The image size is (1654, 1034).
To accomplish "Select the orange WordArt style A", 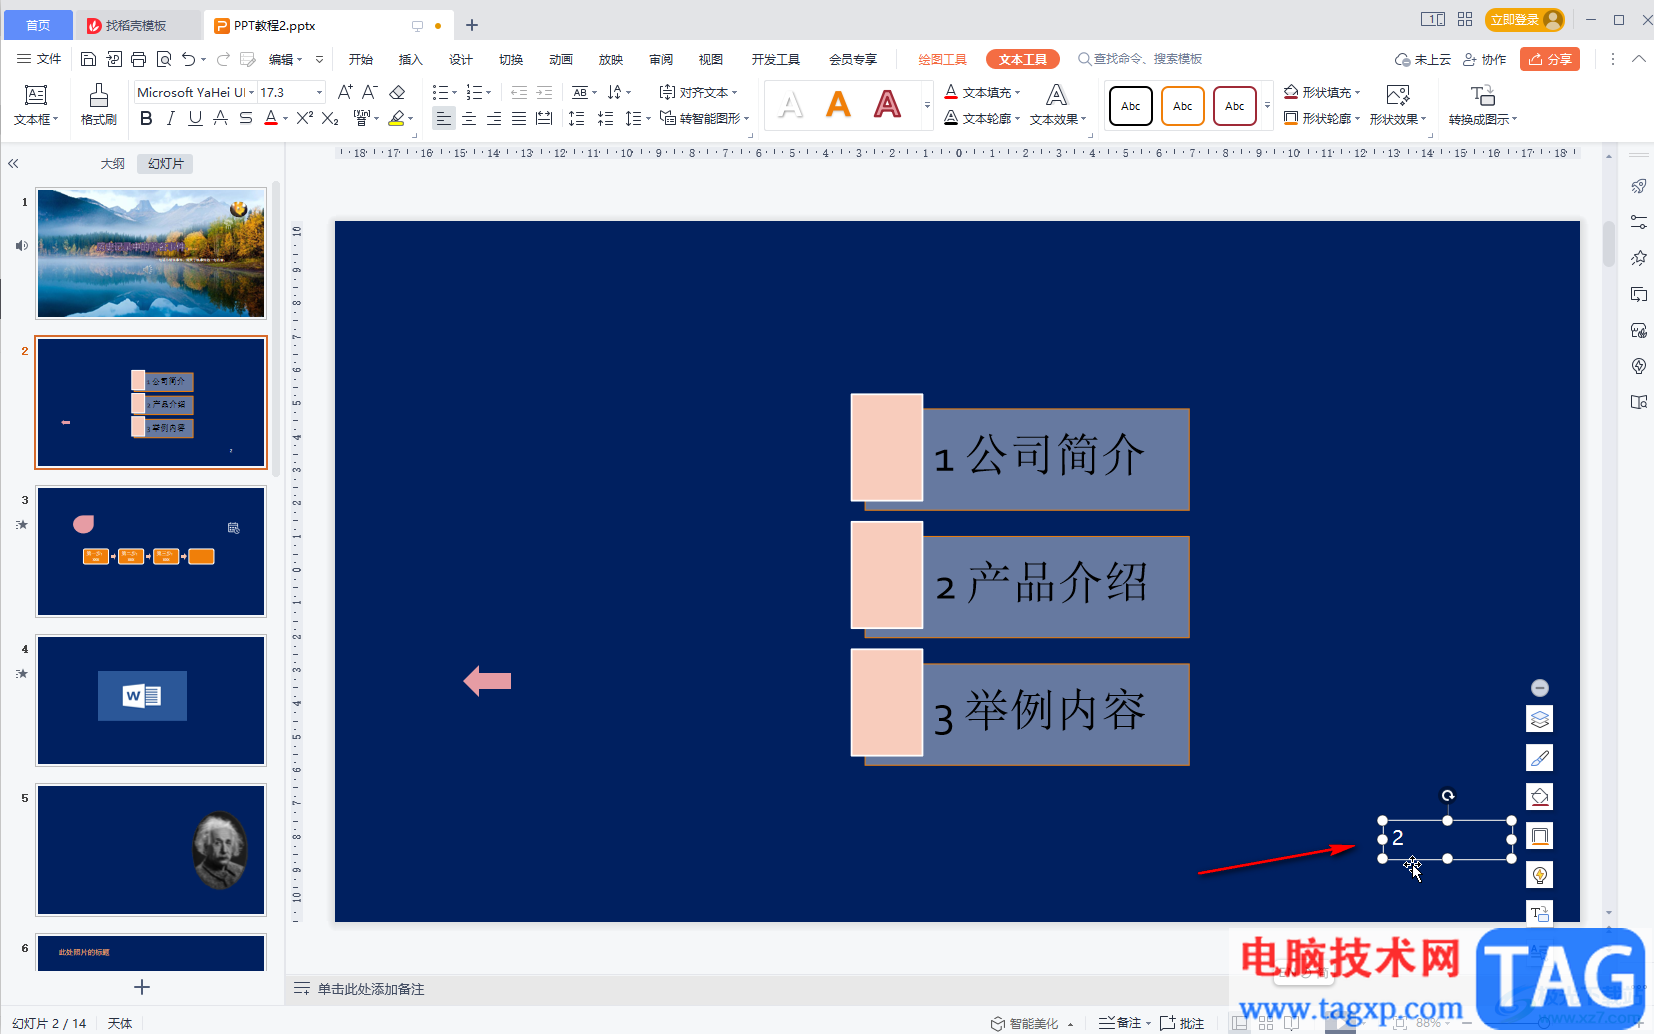I will [x=838, y=104].
